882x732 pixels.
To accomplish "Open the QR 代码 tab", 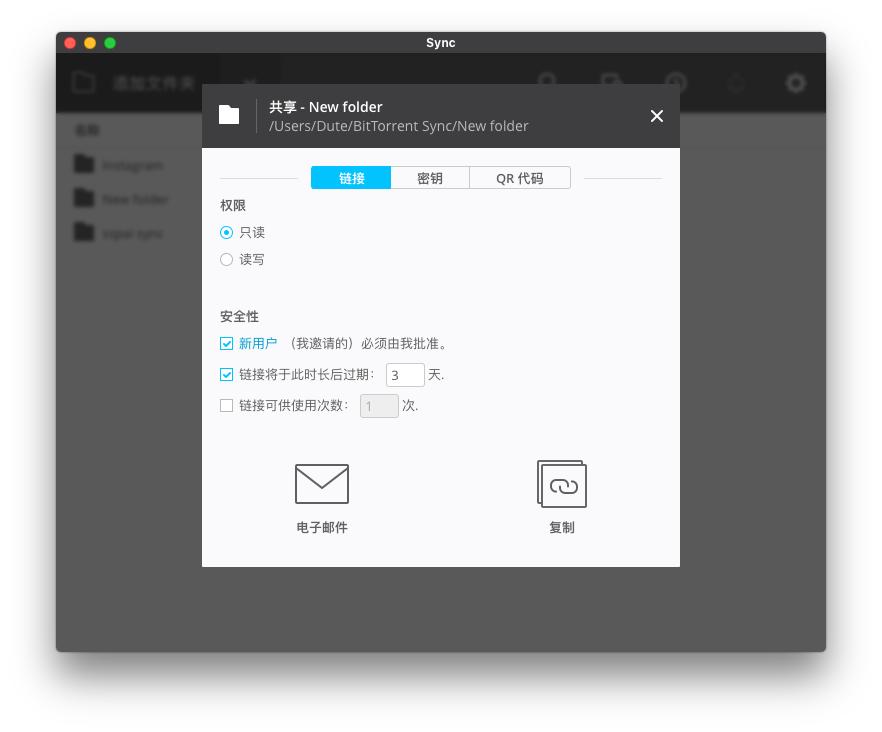I will (520, 177).
